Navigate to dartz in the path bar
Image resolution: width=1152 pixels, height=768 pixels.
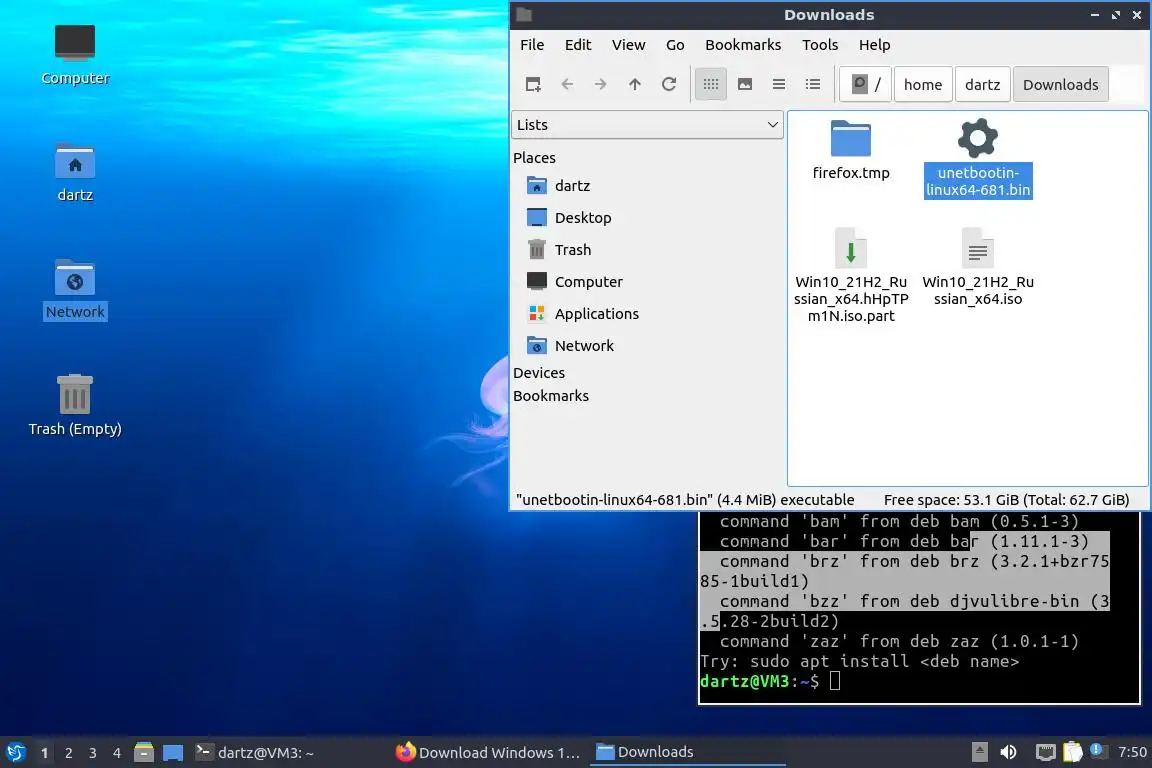[x=982, y=85]
